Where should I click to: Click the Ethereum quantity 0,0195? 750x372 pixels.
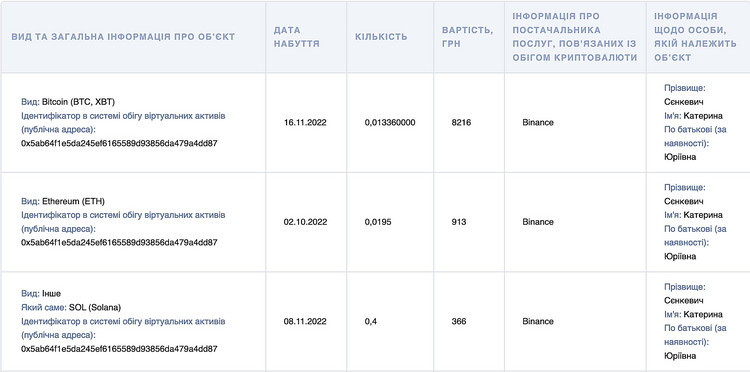[378, 222]
